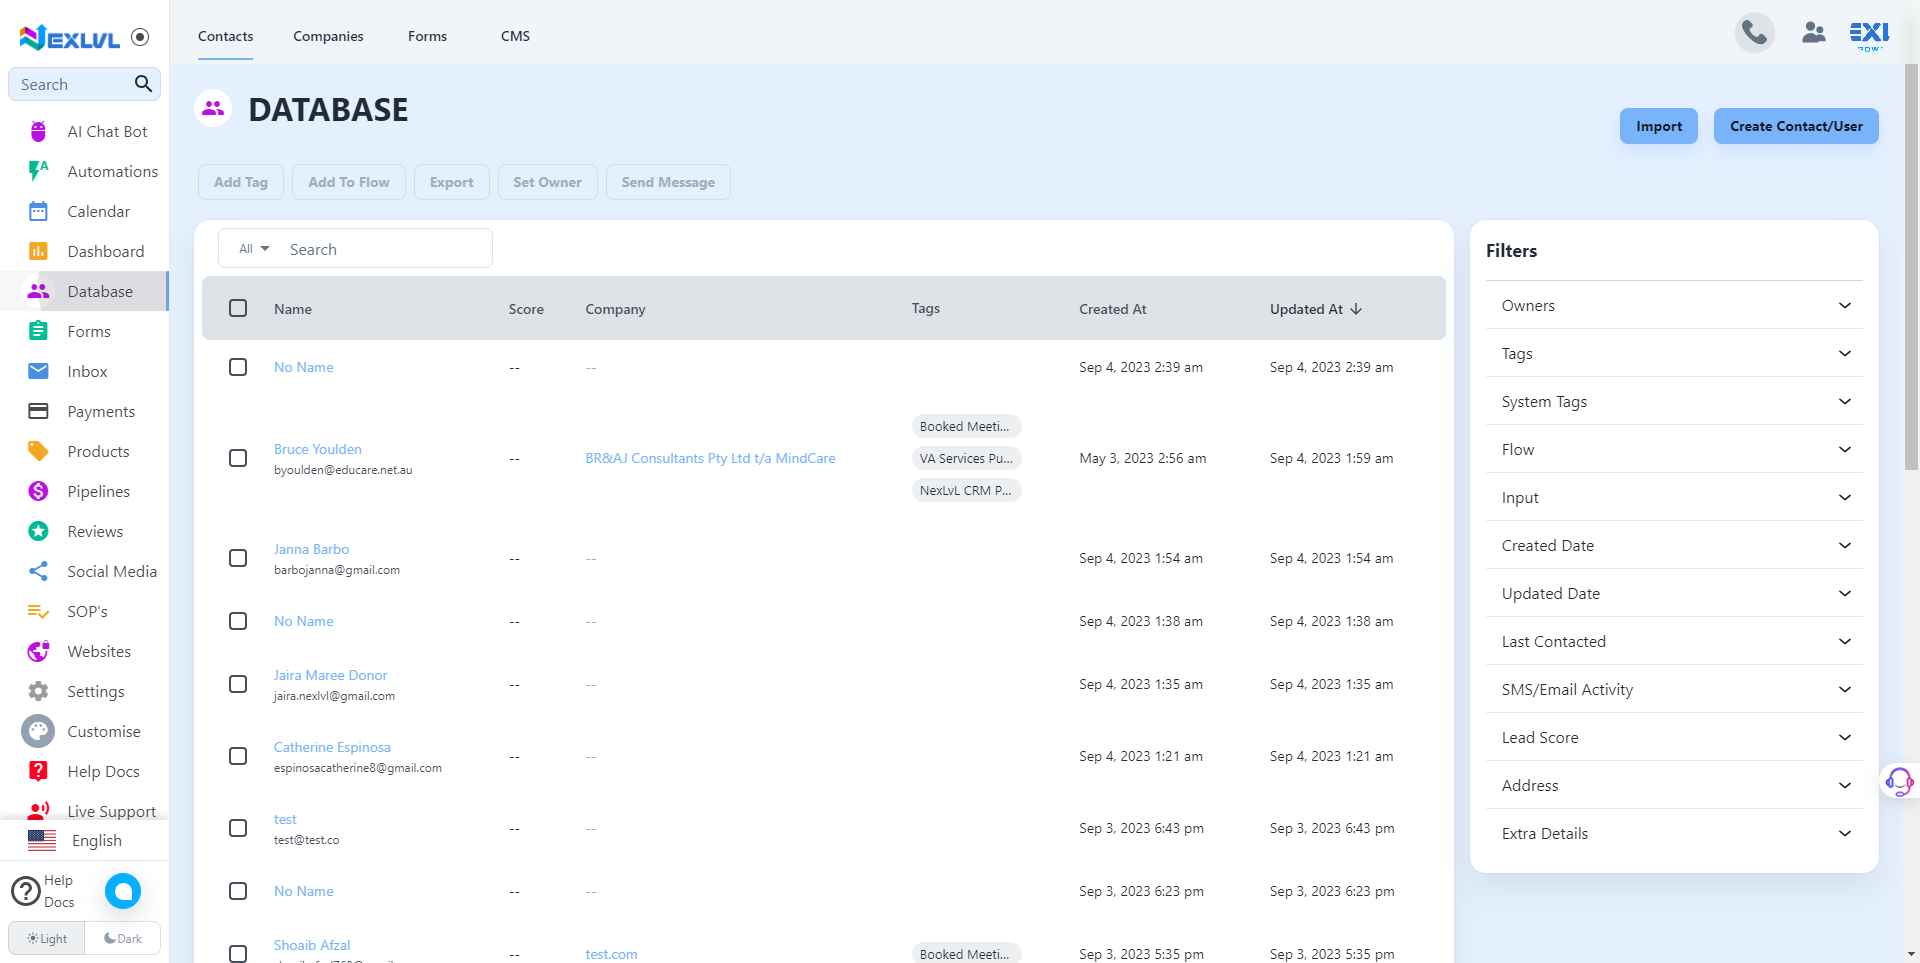Select the Janna Barbo row checkbox
Image resolution: width=1920 pixels, height=963 pixels.
(x=238, y=558)
